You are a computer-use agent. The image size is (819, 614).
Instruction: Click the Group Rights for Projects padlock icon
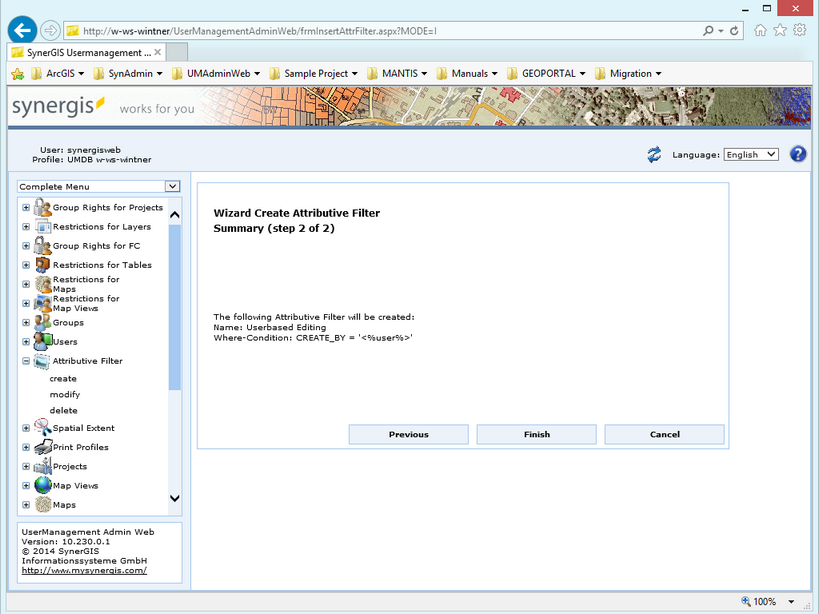(40, 208)
